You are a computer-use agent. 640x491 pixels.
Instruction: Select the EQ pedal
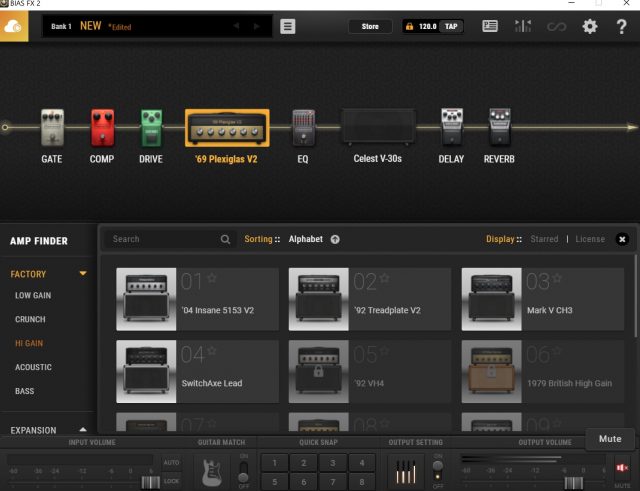(x=304, y=128)
